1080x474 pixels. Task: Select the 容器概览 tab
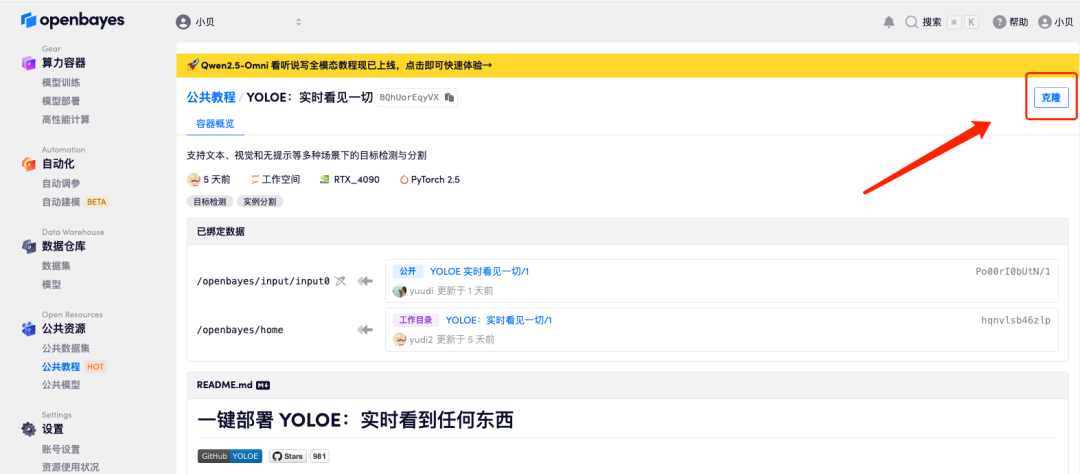pyautogui.click(x=215, y=124)
